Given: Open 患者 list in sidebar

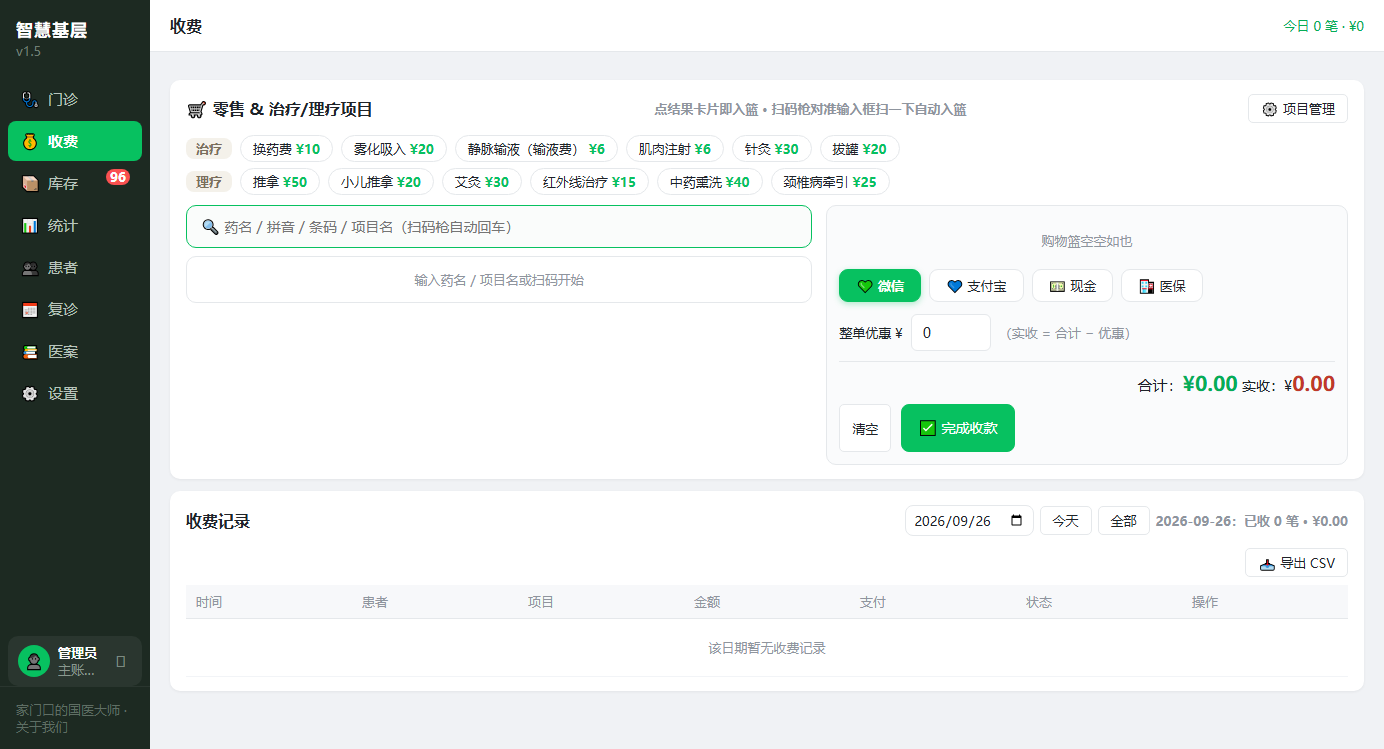Looking at the screenshot, I should (75, 267).
